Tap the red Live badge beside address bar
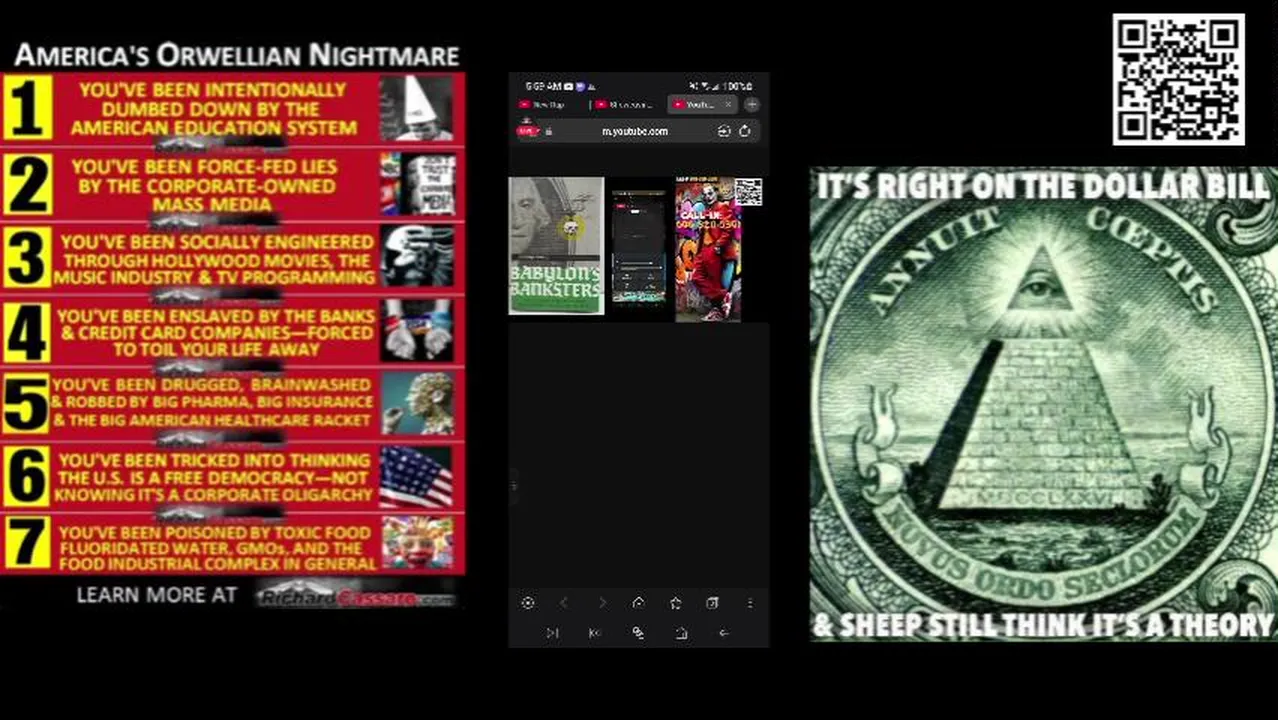The image size is (1278, 720). pos(526,131)
